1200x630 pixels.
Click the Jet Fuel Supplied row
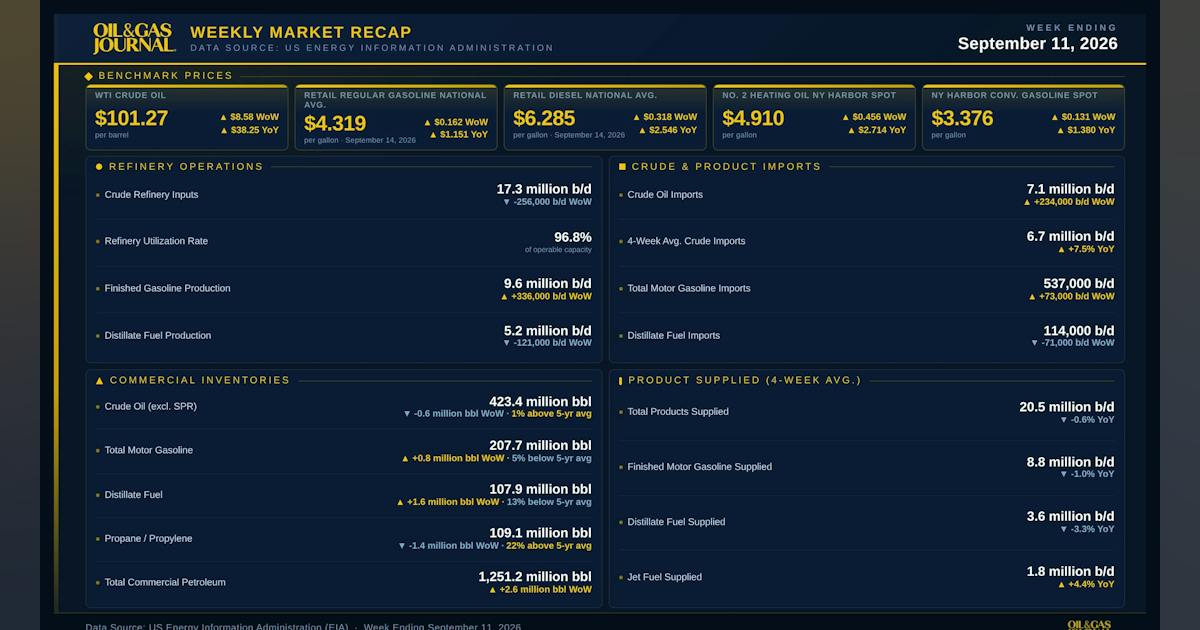click(867, 577)
